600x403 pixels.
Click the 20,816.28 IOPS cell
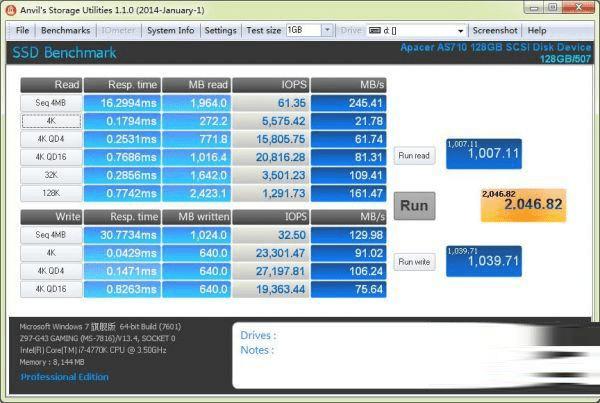[271, 157]
